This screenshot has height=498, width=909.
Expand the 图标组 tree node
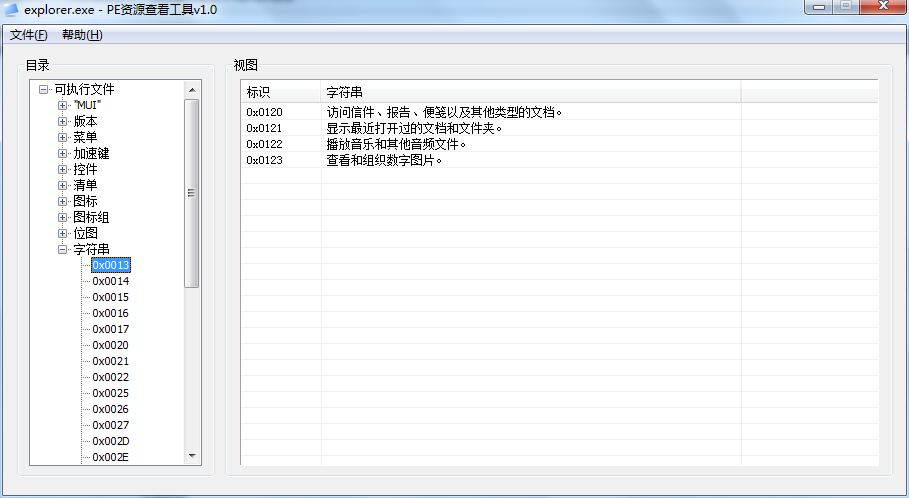tap(63, 217)
